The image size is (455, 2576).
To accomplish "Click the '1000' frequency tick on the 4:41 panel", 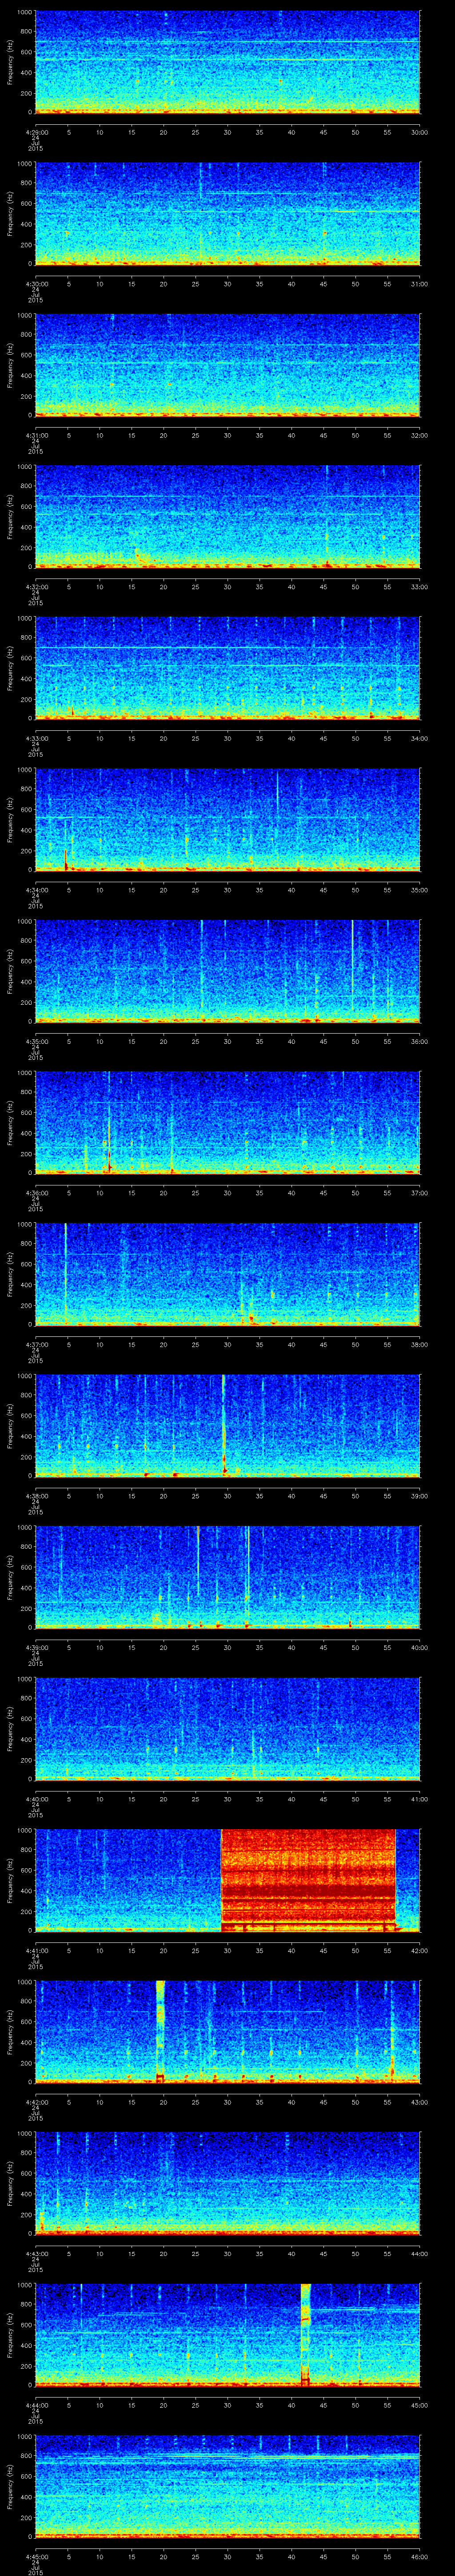I will pos(25,1830).
